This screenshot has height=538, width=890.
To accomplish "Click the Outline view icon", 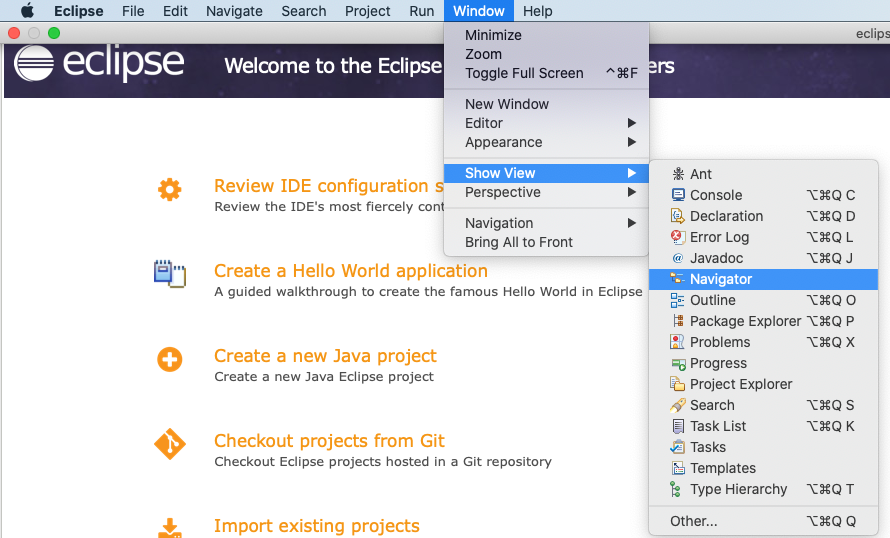I will pyautogui.click(x=678, y=300).
